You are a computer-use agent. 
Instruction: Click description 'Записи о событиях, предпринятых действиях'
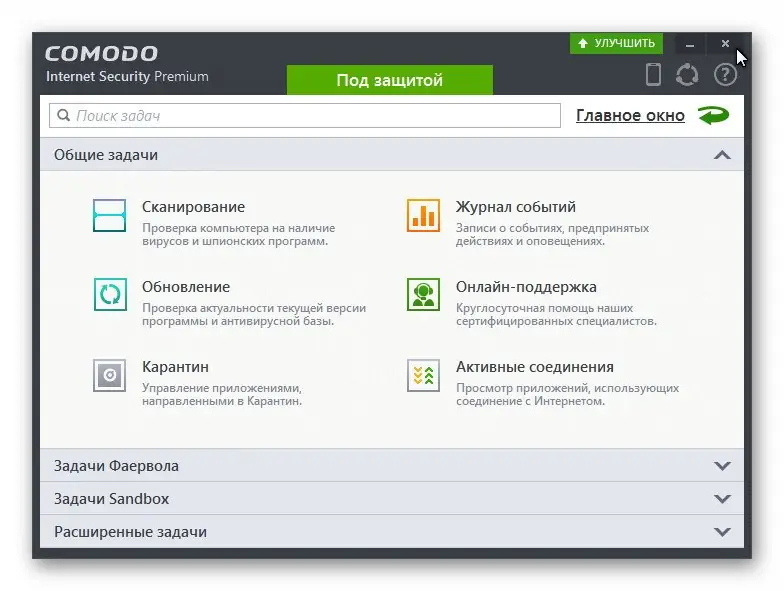(552, 234)
